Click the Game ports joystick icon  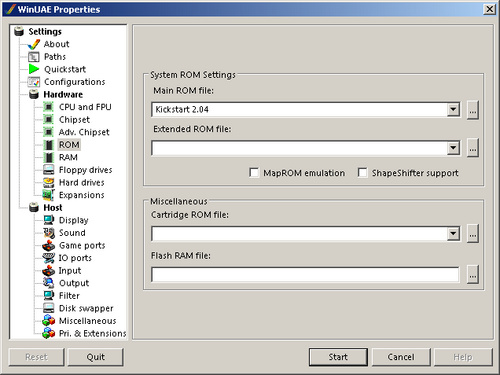(x=49, y=245)
